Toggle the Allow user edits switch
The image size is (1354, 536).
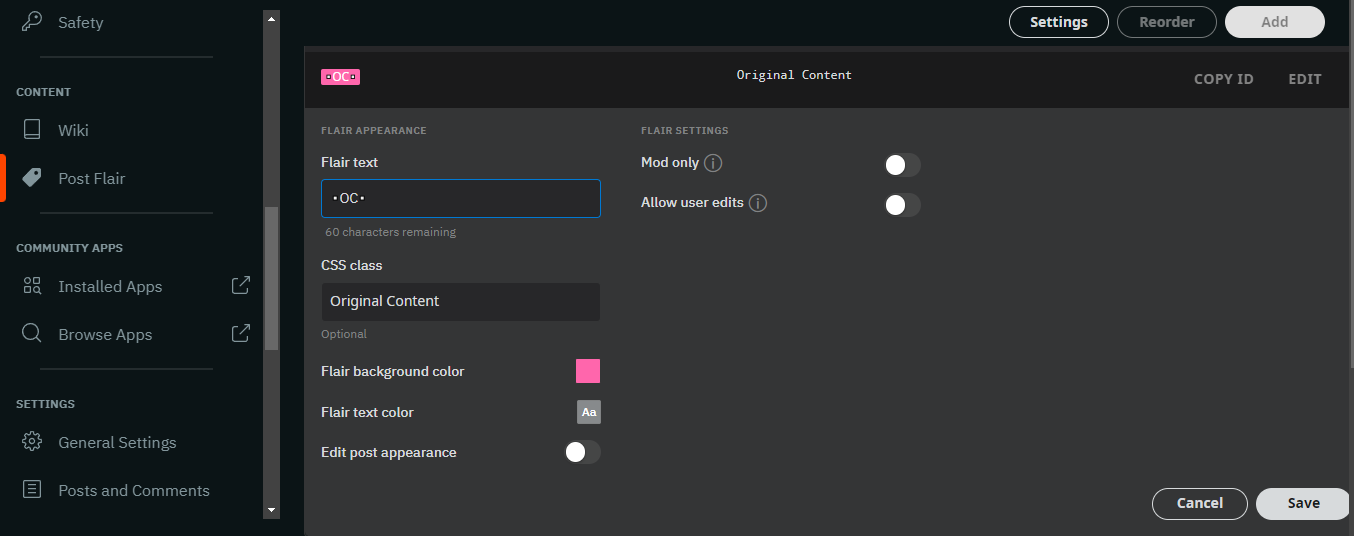point(902,205)
